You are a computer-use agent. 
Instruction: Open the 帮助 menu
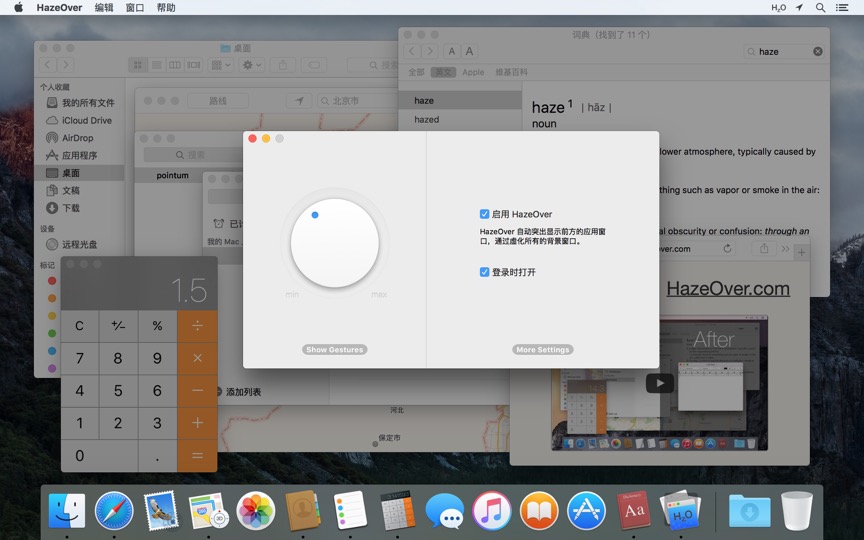[x=166, y=8]
